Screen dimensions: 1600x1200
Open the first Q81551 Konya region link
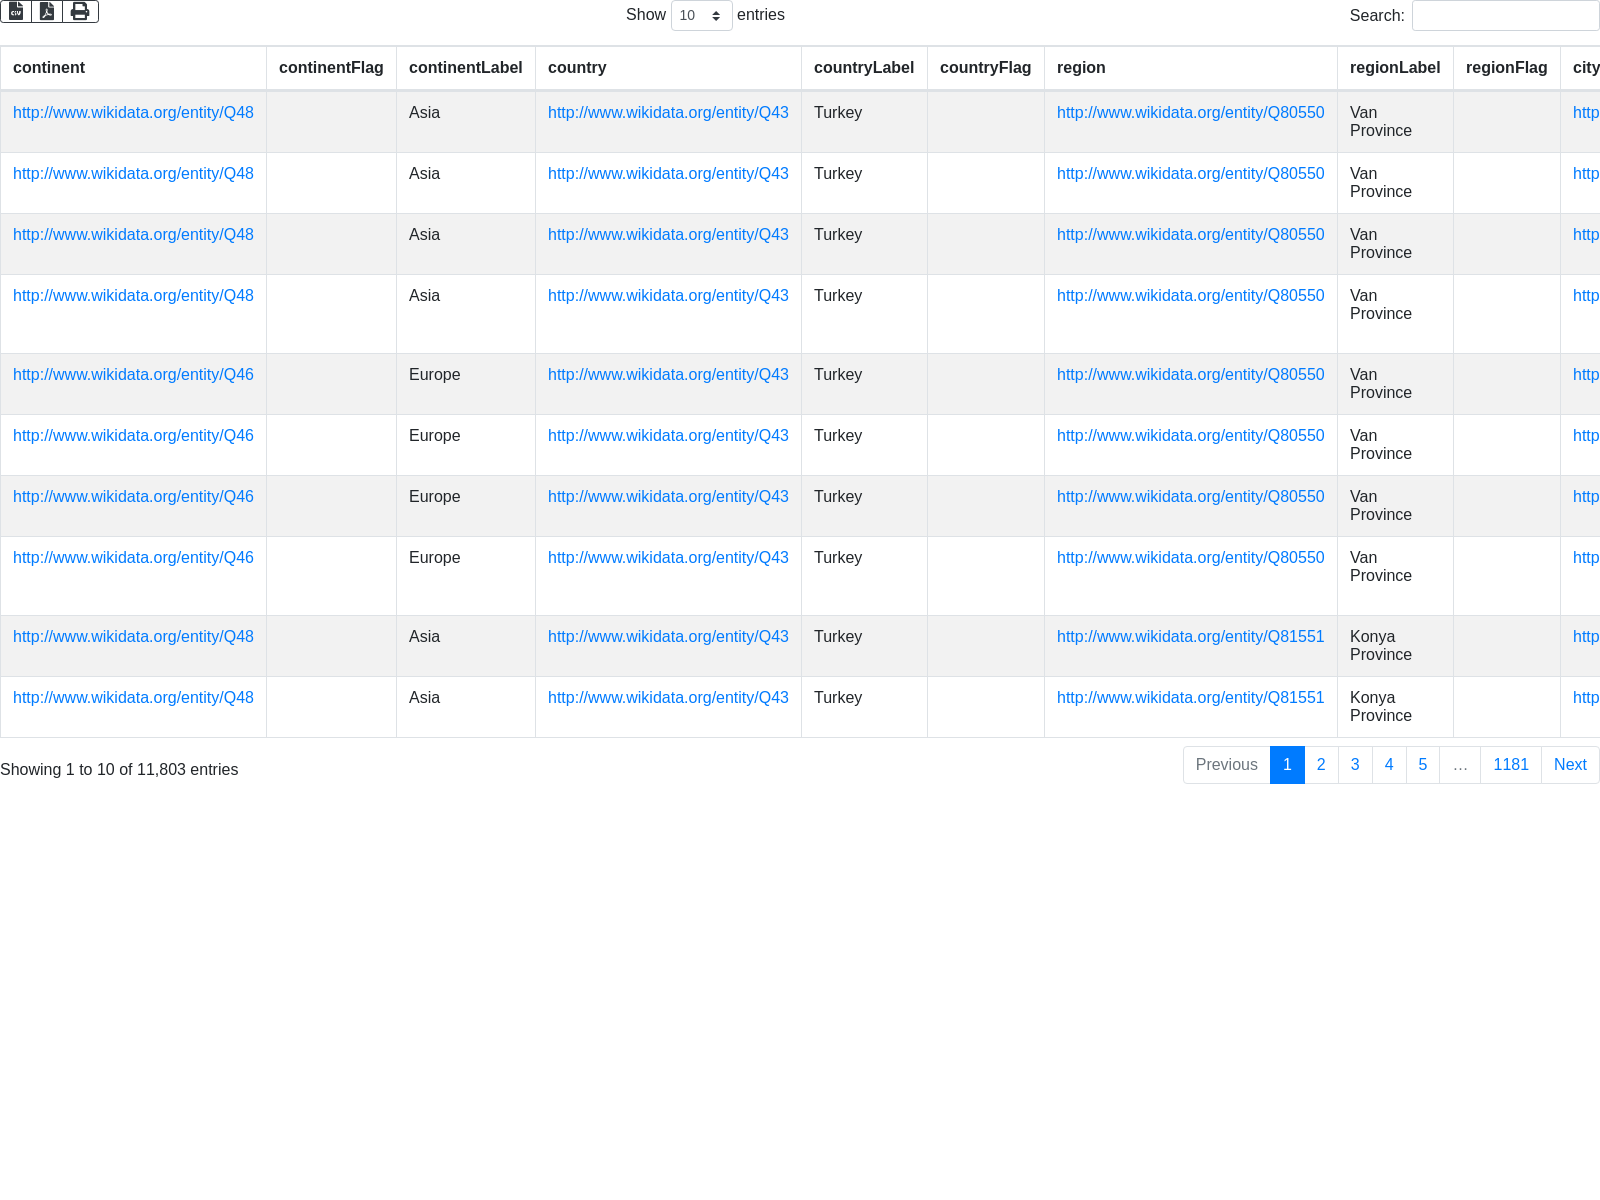coord(1190,637)
